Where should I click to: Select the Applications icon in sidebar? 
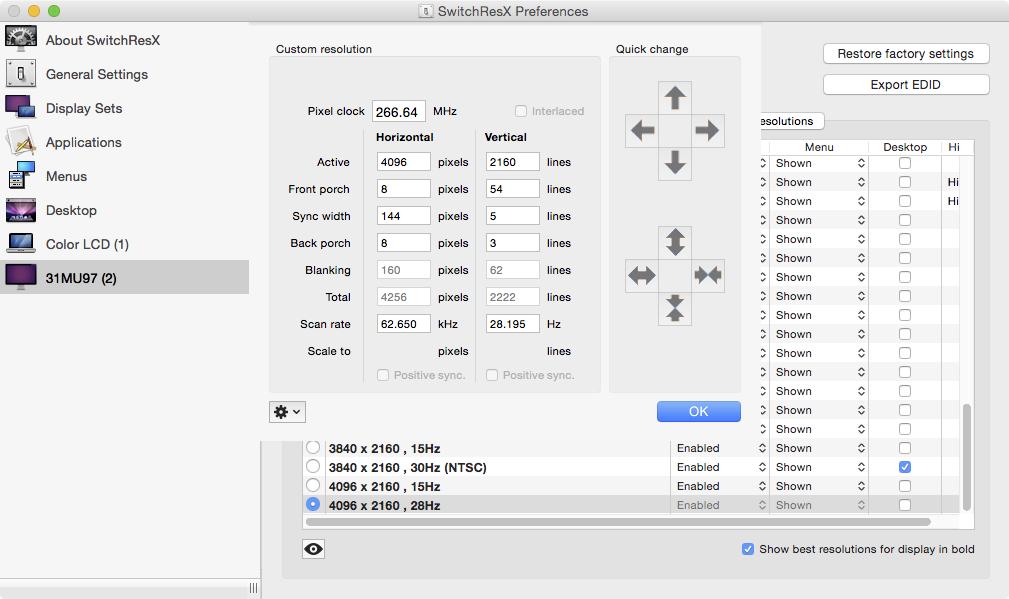click(x=21, y=142)
